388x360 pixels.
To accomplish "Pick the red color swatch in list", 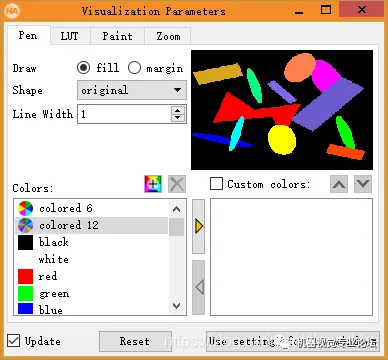I will [25, 277].
